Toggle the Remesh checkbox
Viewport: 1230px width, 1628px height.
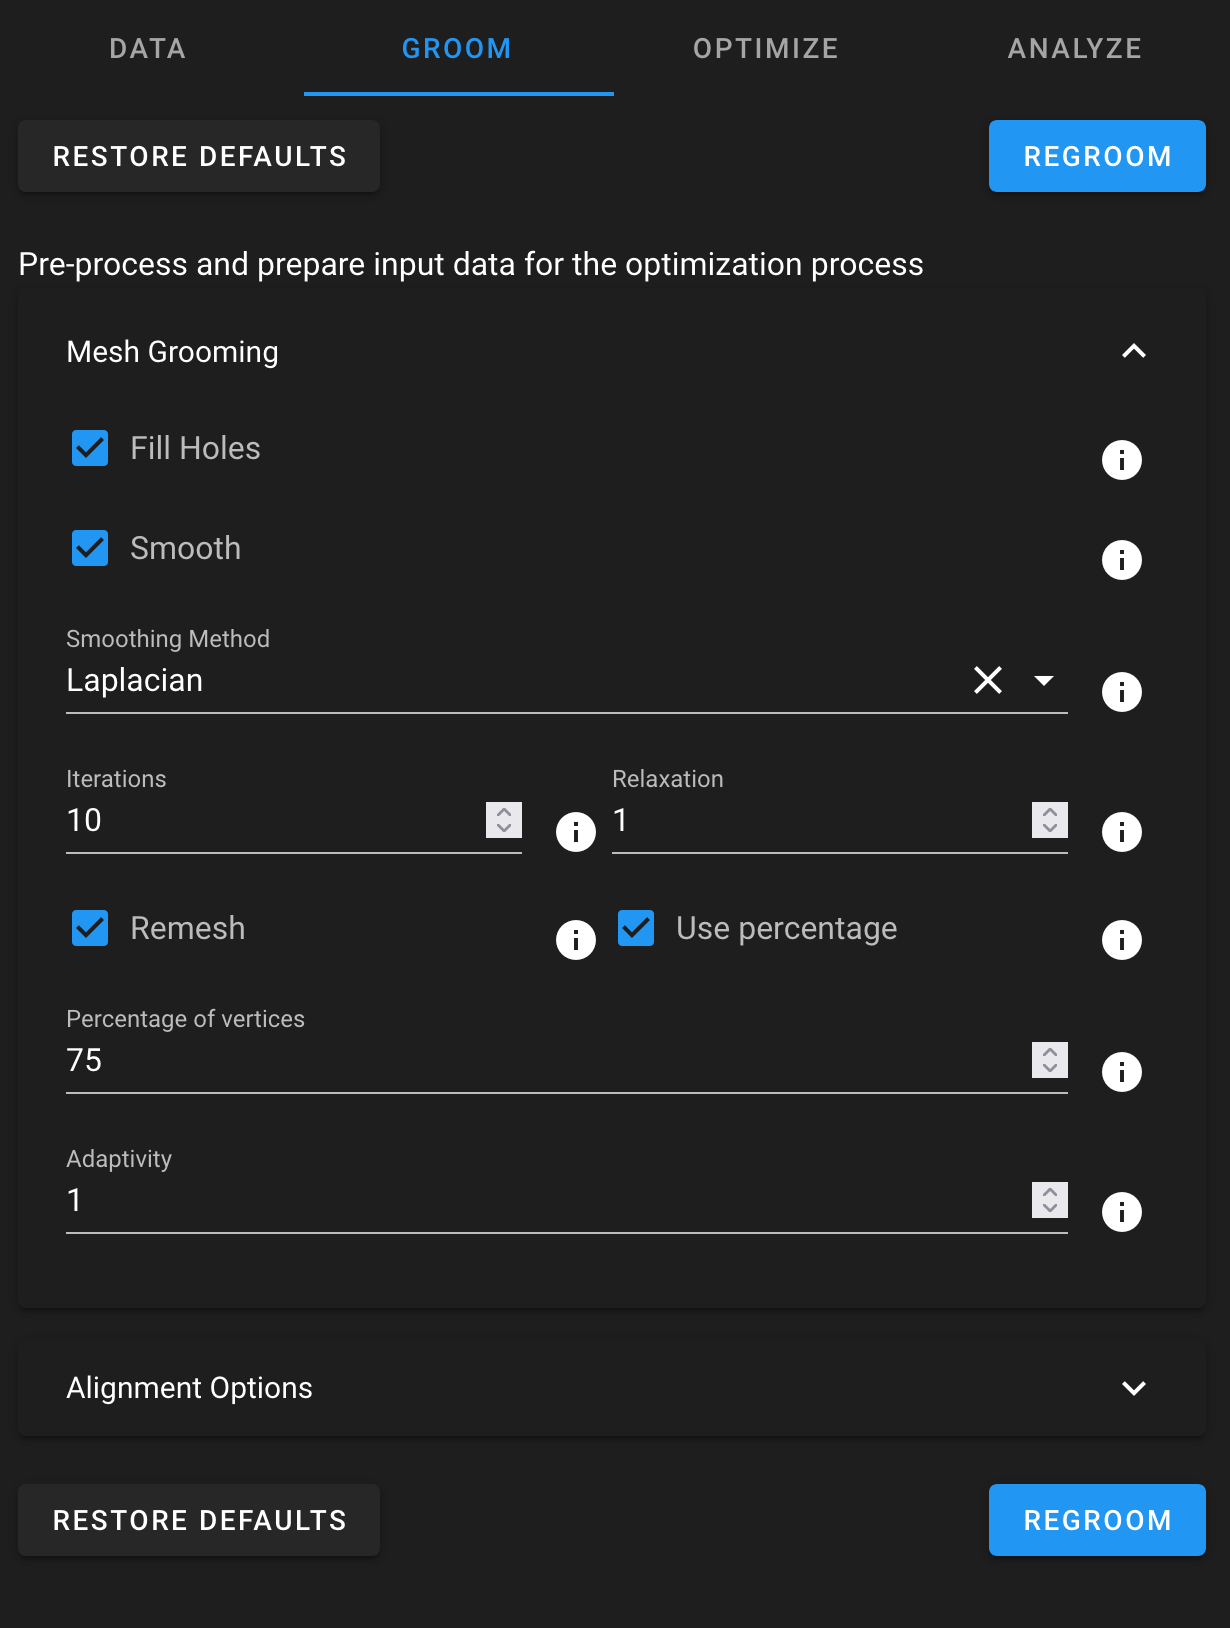pyautogui.click(x=90, y=928)
